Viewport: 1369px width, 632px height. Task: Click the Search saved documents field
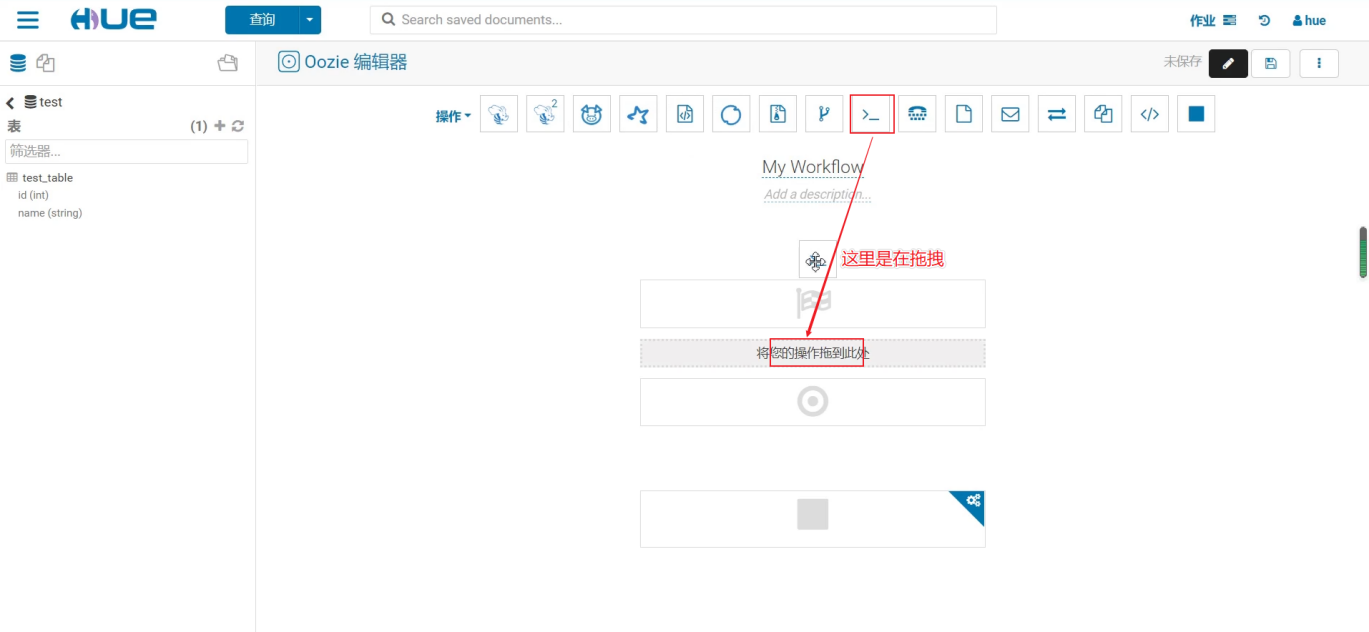point(683,20)
